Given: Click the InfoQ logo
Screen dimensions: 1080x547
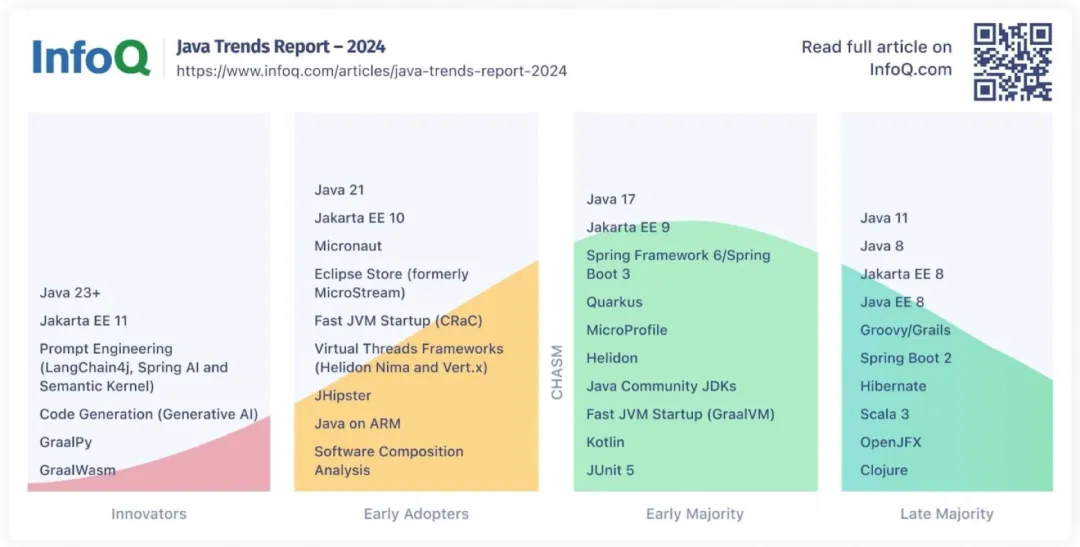Looking at the screenshot, I should pyautogui.click(x=90, y=57).
